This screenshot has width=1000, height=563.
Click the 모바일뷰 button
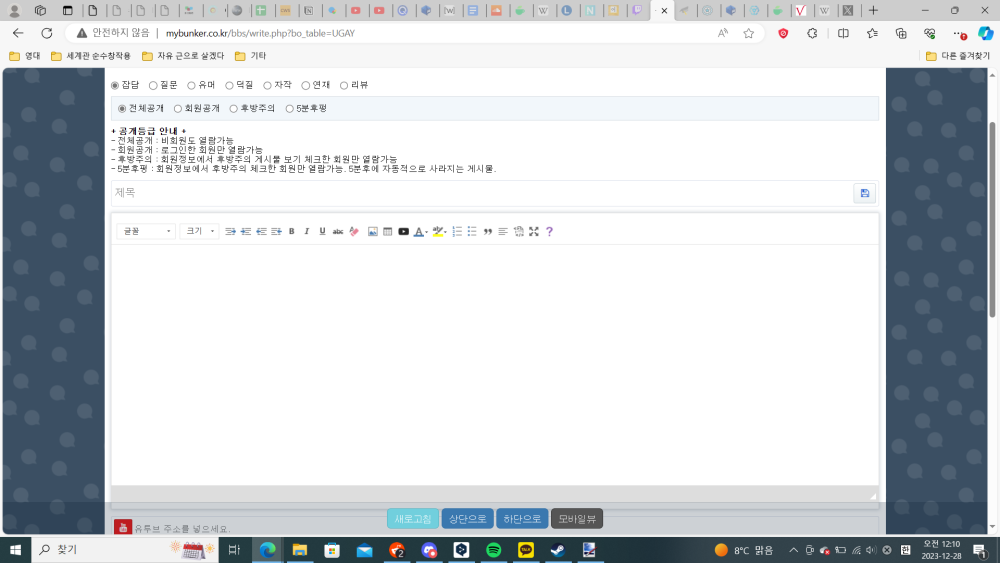(x=576, y=519)
